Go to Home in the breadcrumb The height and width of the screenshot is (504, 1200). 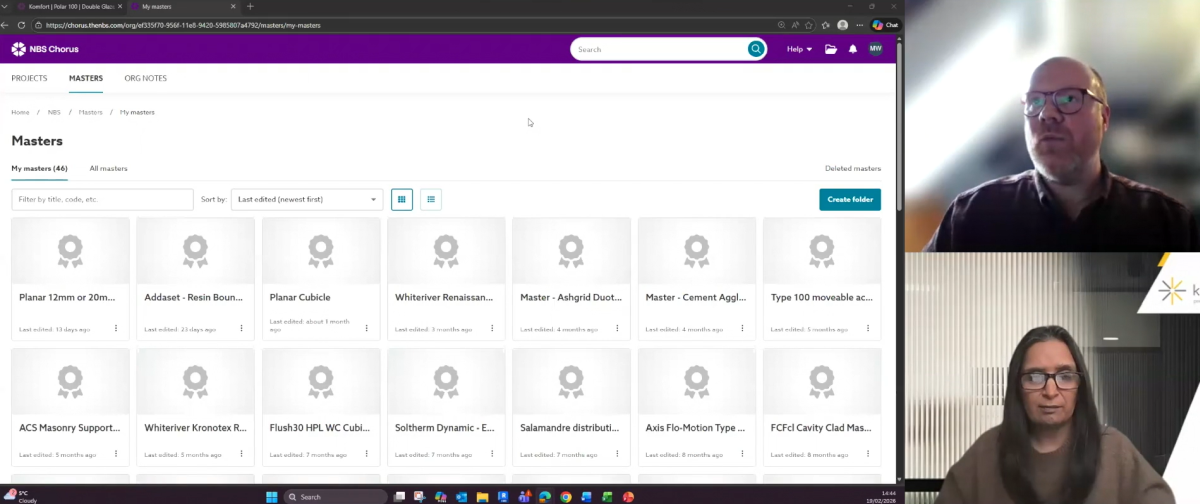pos(20,112)
